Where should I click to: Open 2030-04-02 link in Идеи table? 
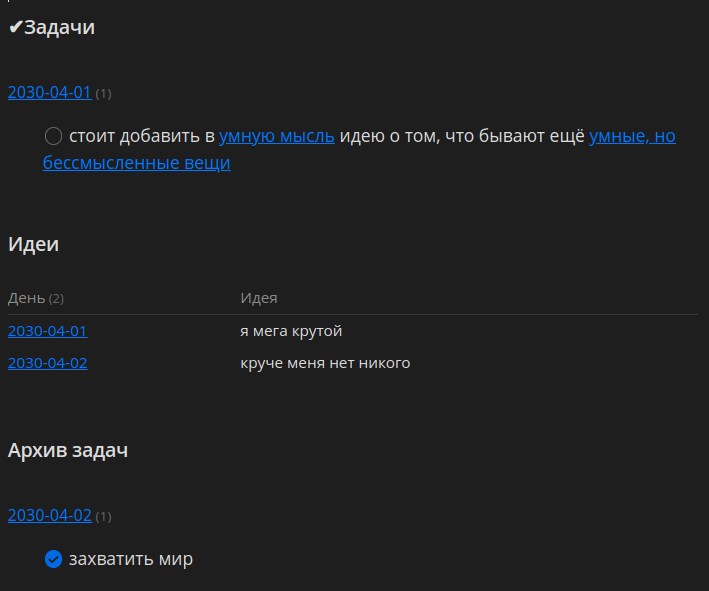[47, 363]
